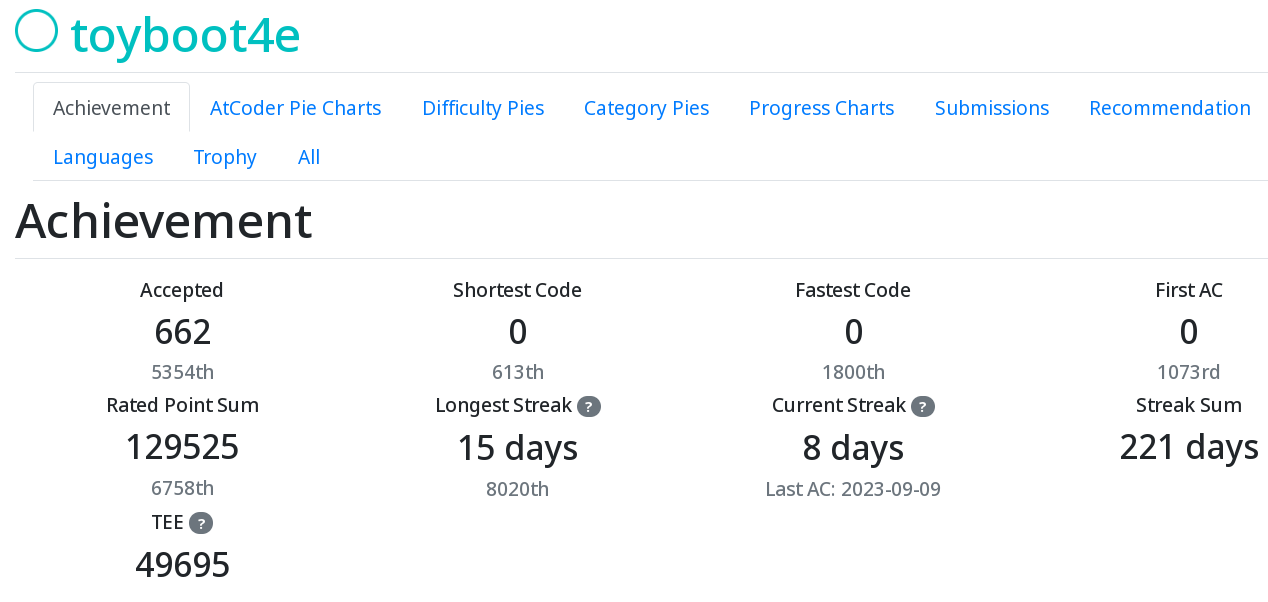
Task: Click the Current Streak question mark icon
Action: pos(923,406)
